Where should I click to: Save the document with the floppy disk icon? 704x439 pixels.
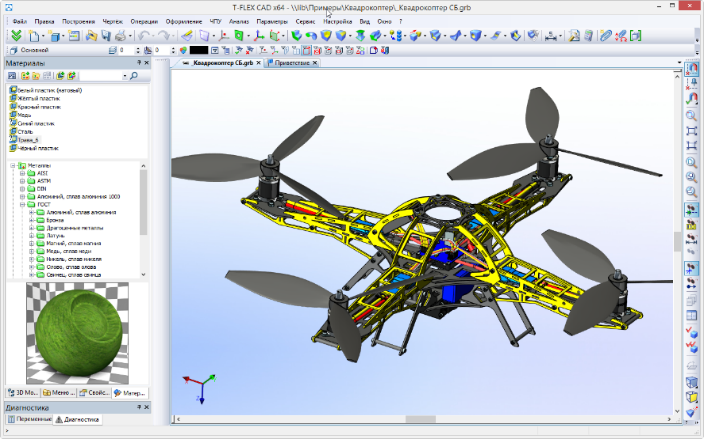pos(106,35)
